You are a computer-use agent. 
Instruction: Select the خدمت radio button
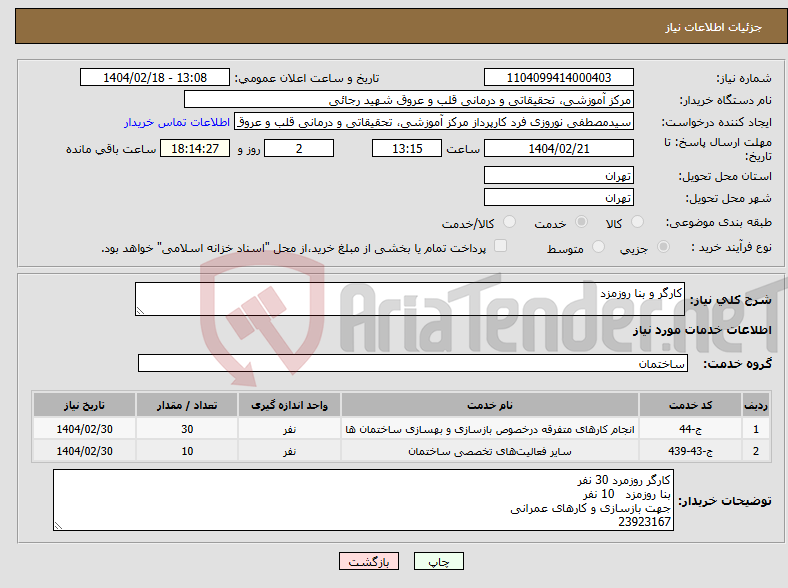click(581, 222)
